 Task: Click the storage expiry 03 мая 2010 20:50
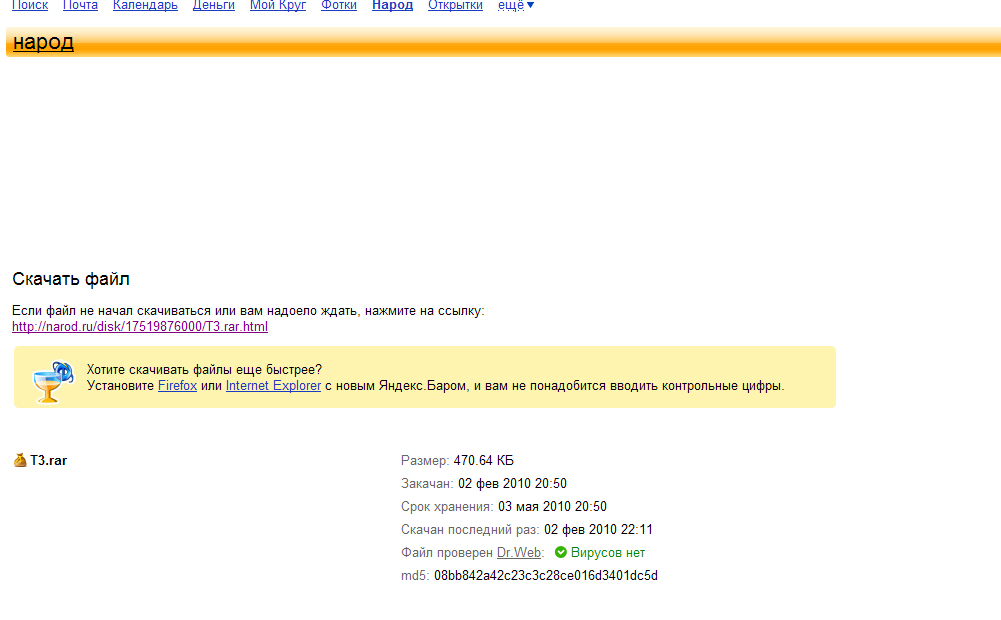552,507
